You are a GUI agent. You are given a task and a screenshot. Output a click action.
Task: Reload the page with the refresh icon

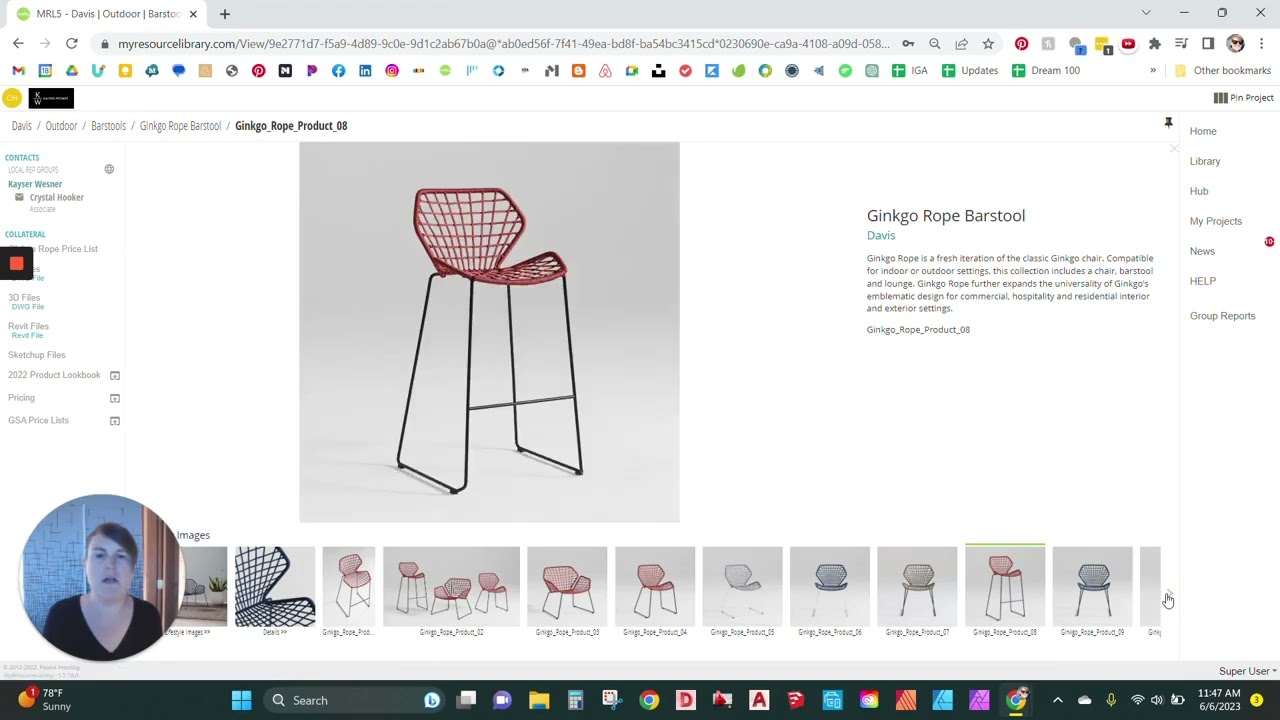coord(72,44)
